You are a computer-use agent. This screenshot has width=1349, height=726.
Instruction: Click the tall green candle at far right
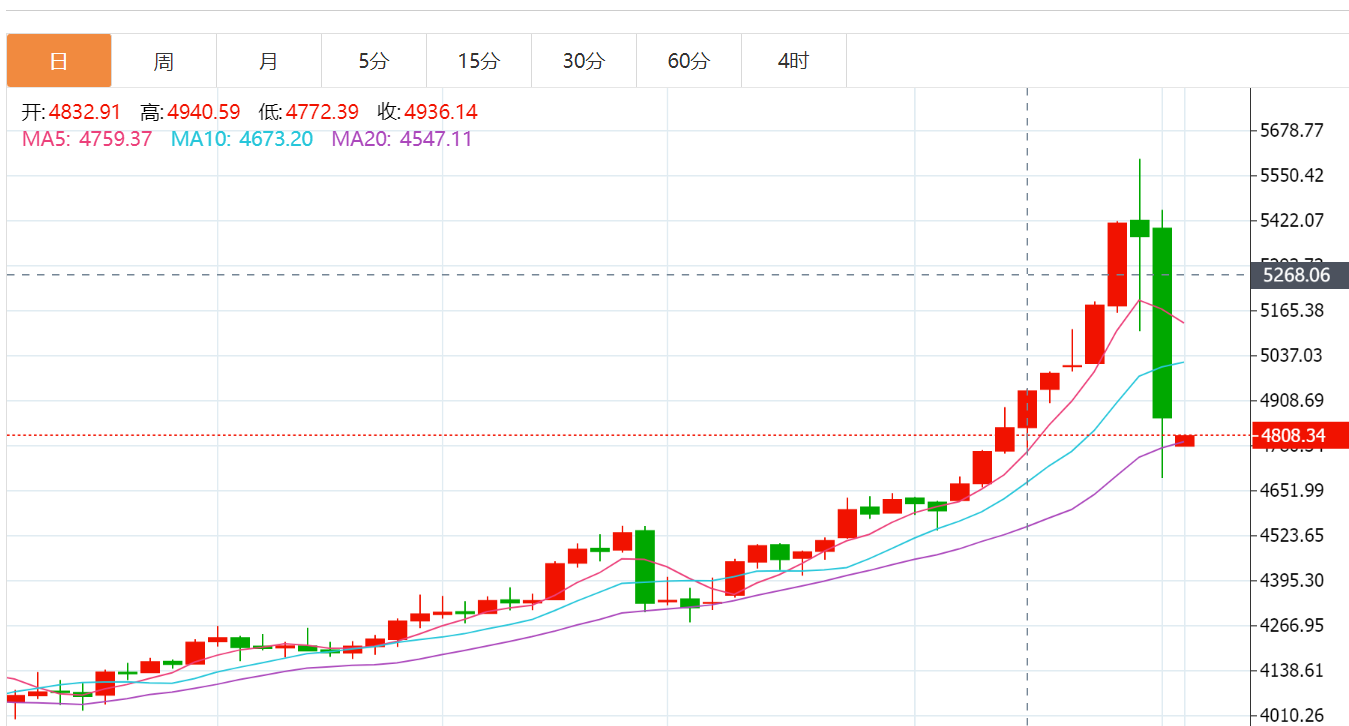pos(1162,320)
